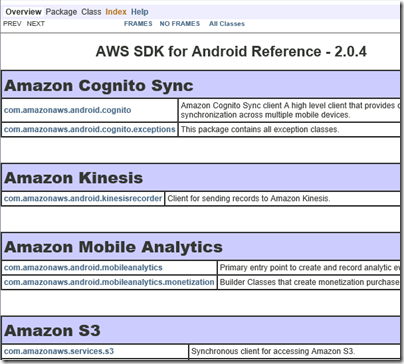Viewport: 404px width, 364px height.
Task: Click 'This package contains all exception classes' text
Action: 260,129
